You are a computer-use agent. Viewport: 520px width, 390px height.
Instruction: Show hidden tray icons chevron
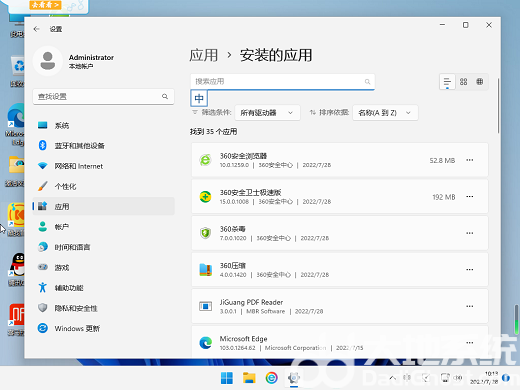coord(393,378)
